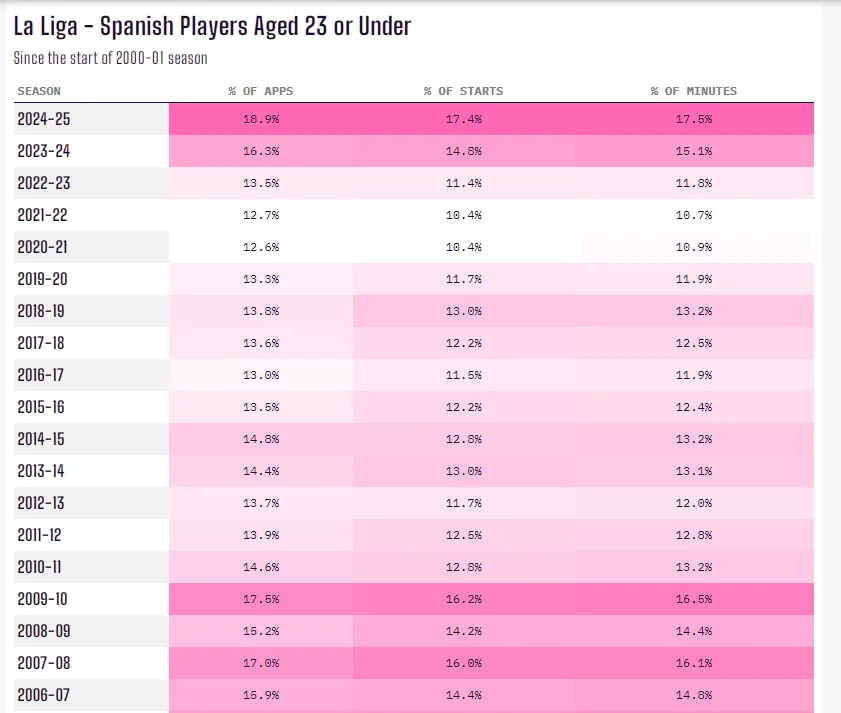Select the 2009-10 season label
The image size is (841, 713).
[x=43, y=599]
